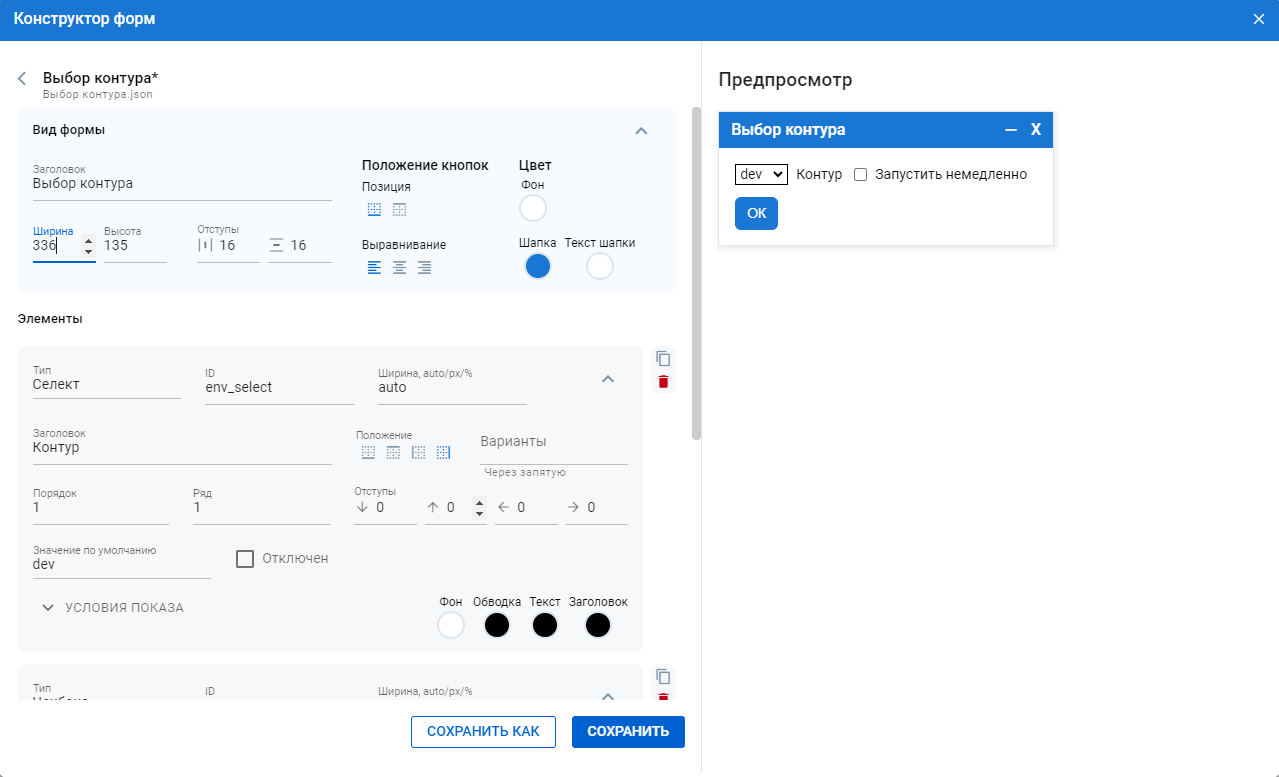This screenshot has height=777, width=1279.
Task: Expand УСЛОВИЯ ПОКАЗА section
Action: click(x=112, y=607)
